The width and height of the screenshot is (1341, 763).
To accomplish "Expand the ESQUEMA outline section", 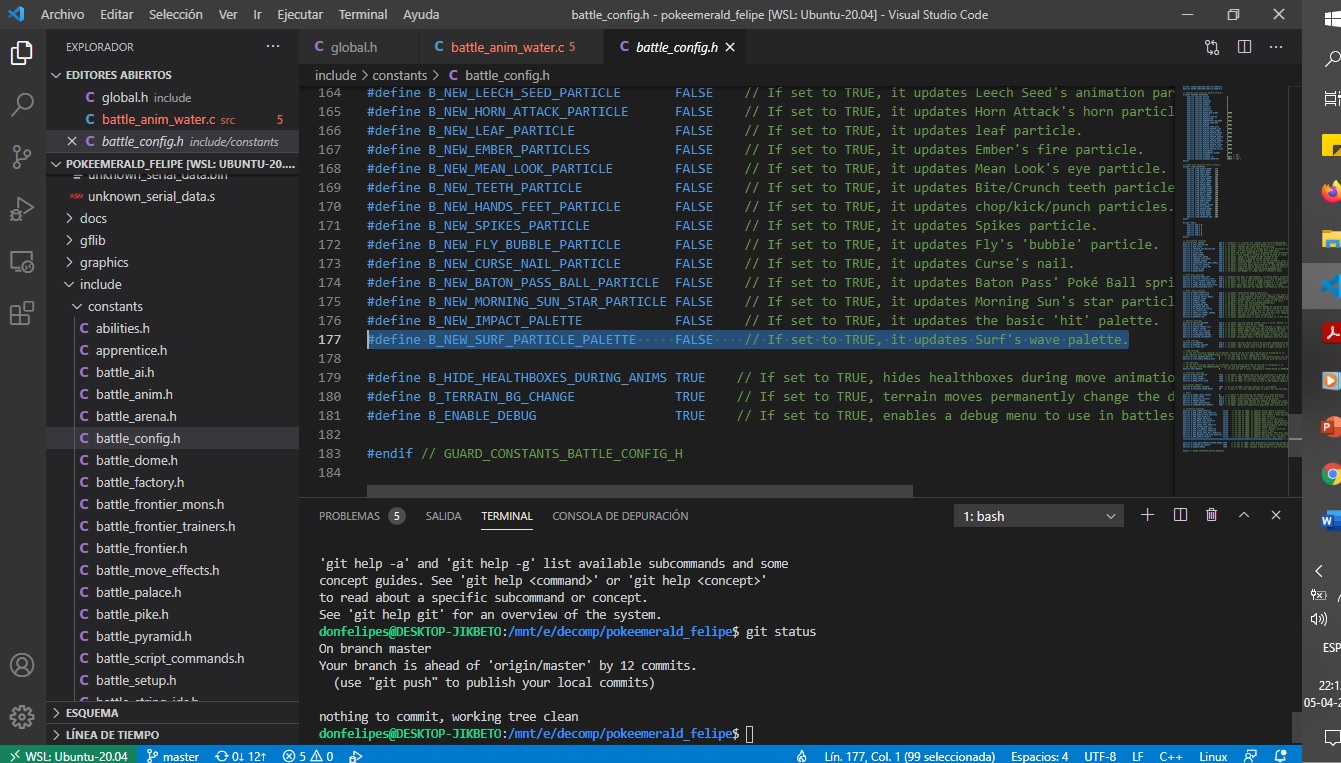I will (x=92, y=713).
